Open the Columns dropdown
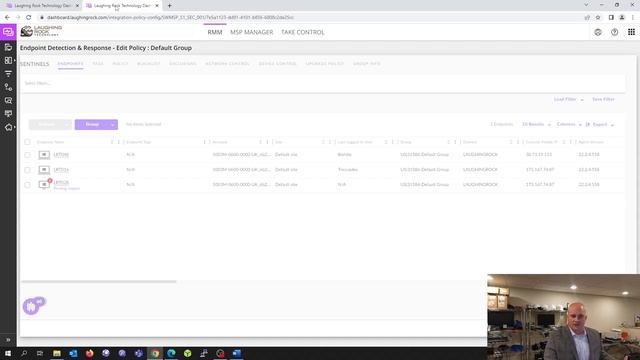This screenshot has height=360, width=640. point(569,124)
